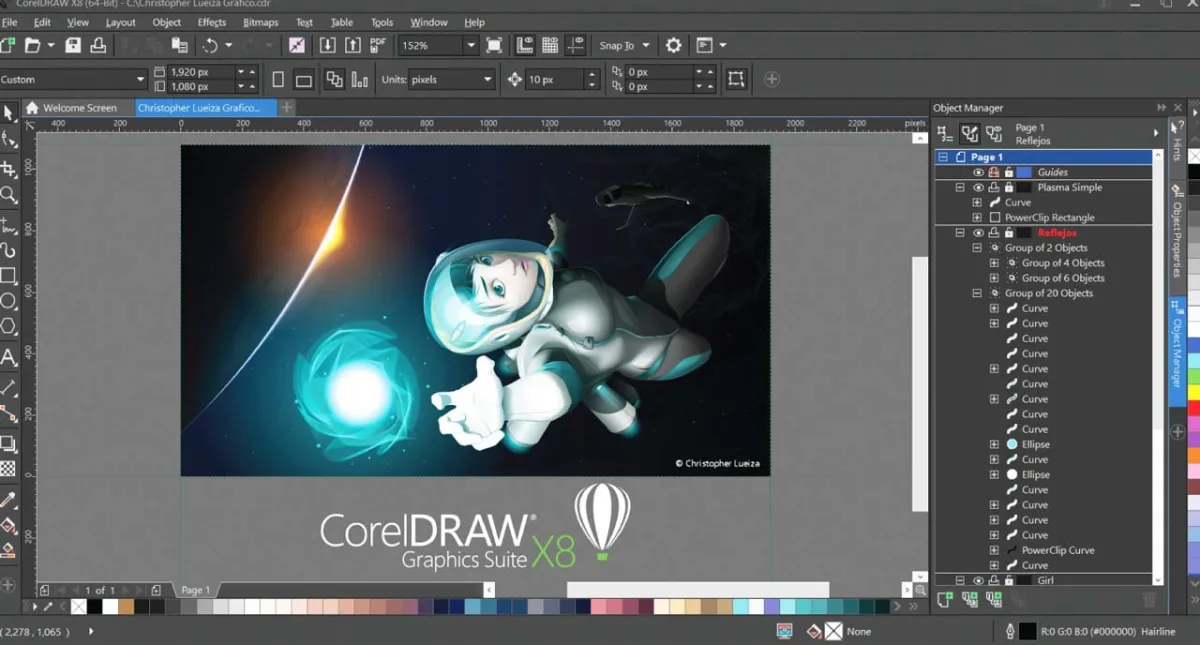
Task: Click the New Layer icon in Object Manager
Action: (945, 599)
